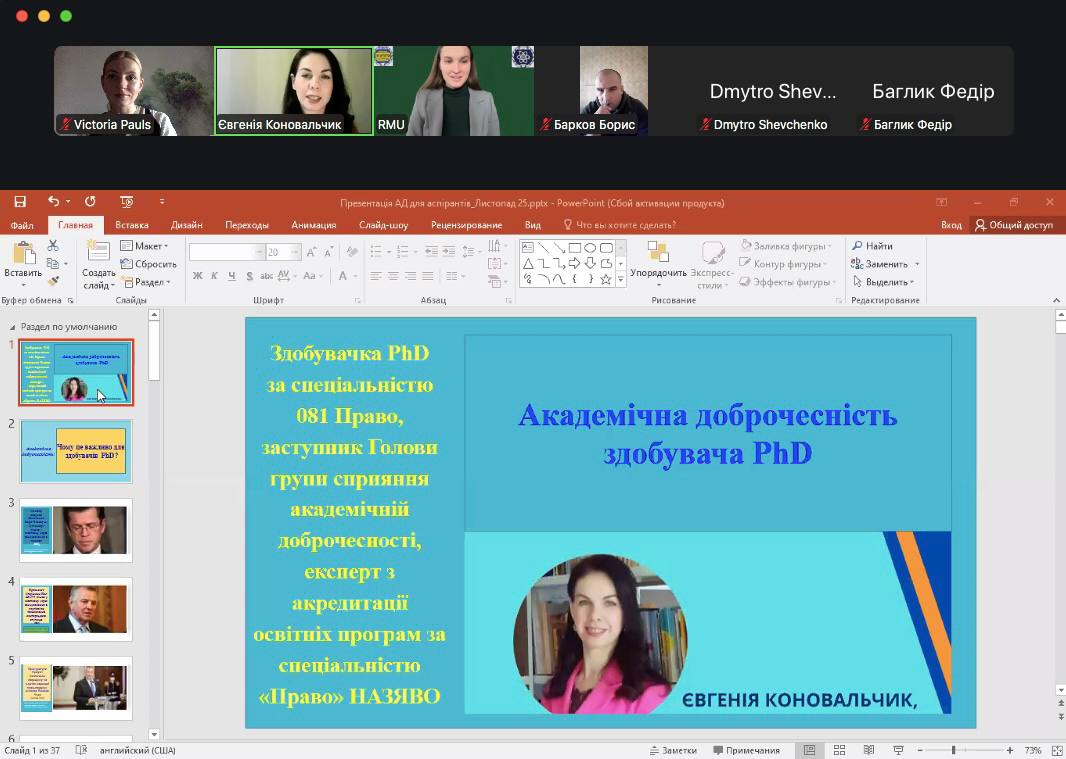This screenshot has width=1066, height=759.
Task: Toggle Normal view button in status bar
Action: pos(810,750)
